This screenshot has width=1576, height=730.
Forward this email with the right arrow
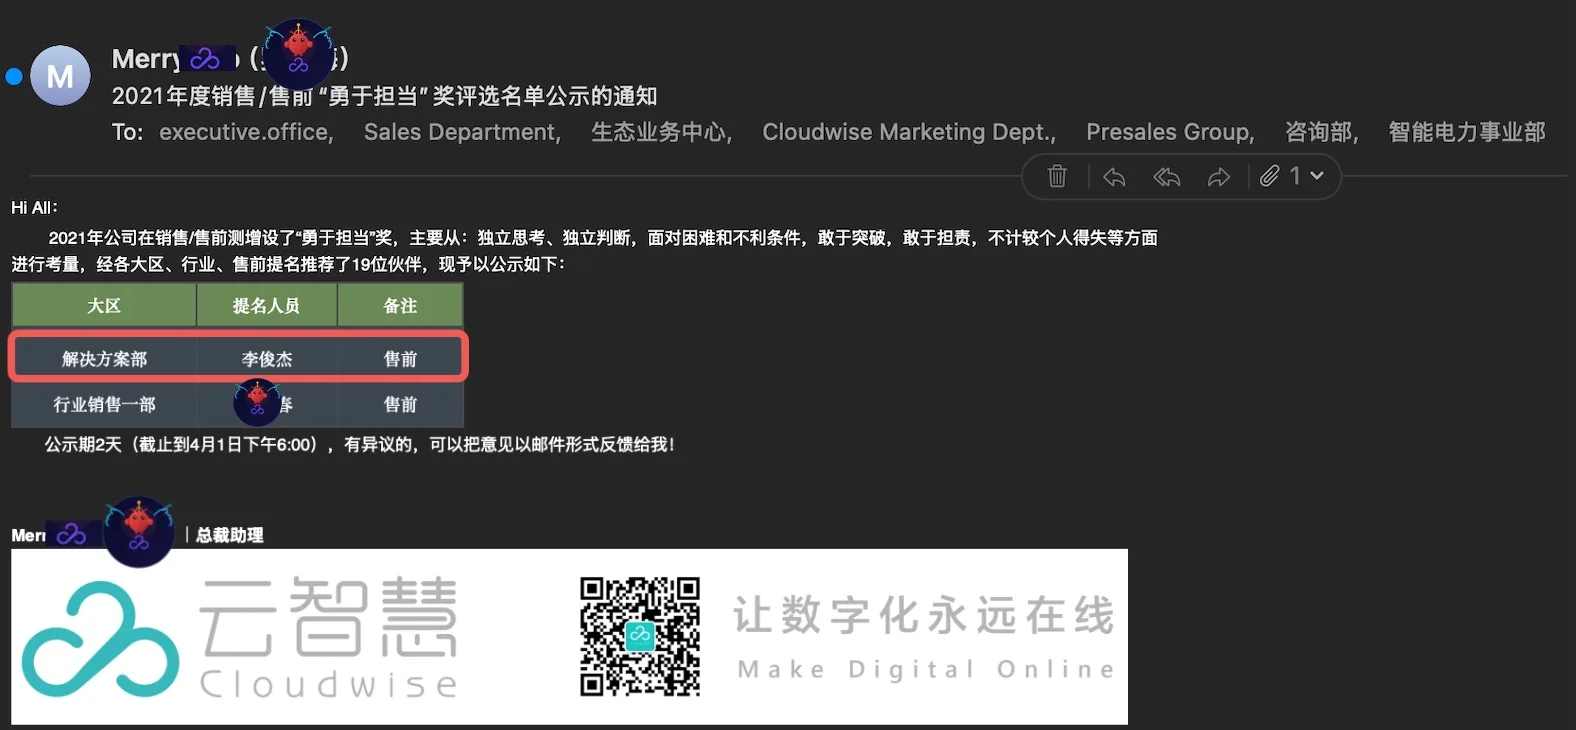pyautogui.click(x=1218, y=177)
